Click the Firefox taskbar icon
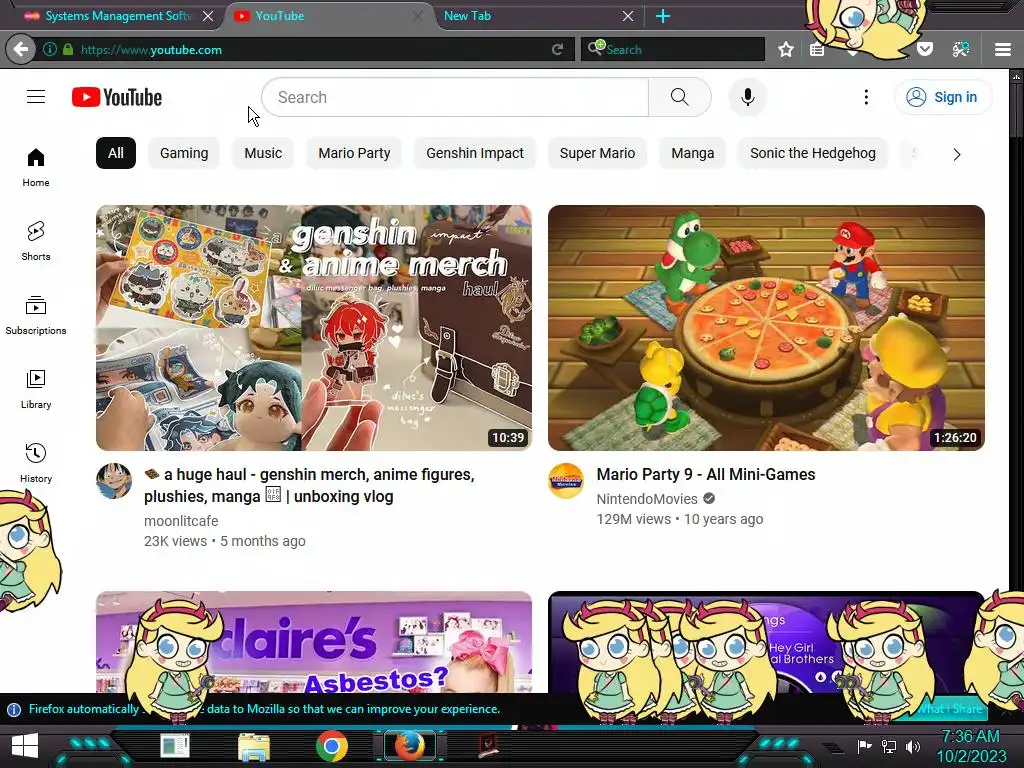The width and height of the screenshot is (1024, 768). 409,746
